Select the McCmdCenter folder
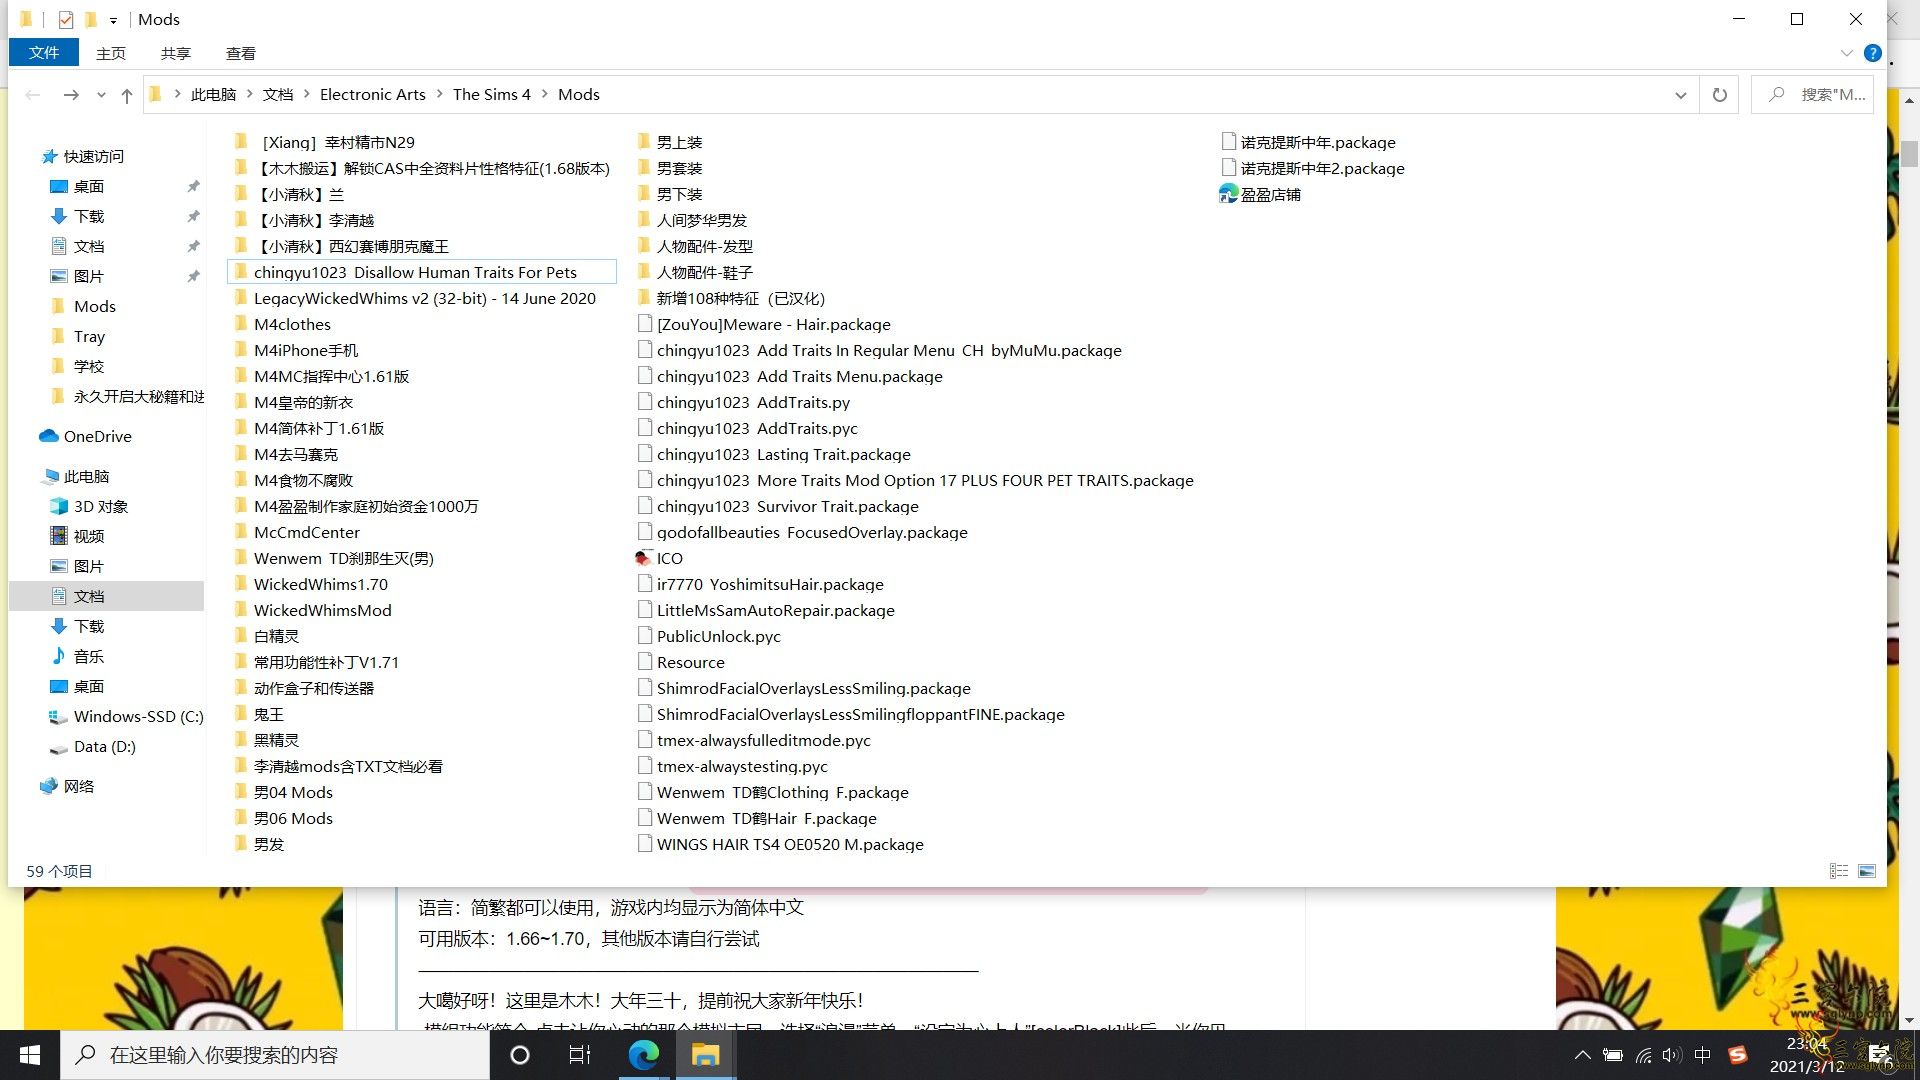The image size is (1920, 1080). pos(306,533)
